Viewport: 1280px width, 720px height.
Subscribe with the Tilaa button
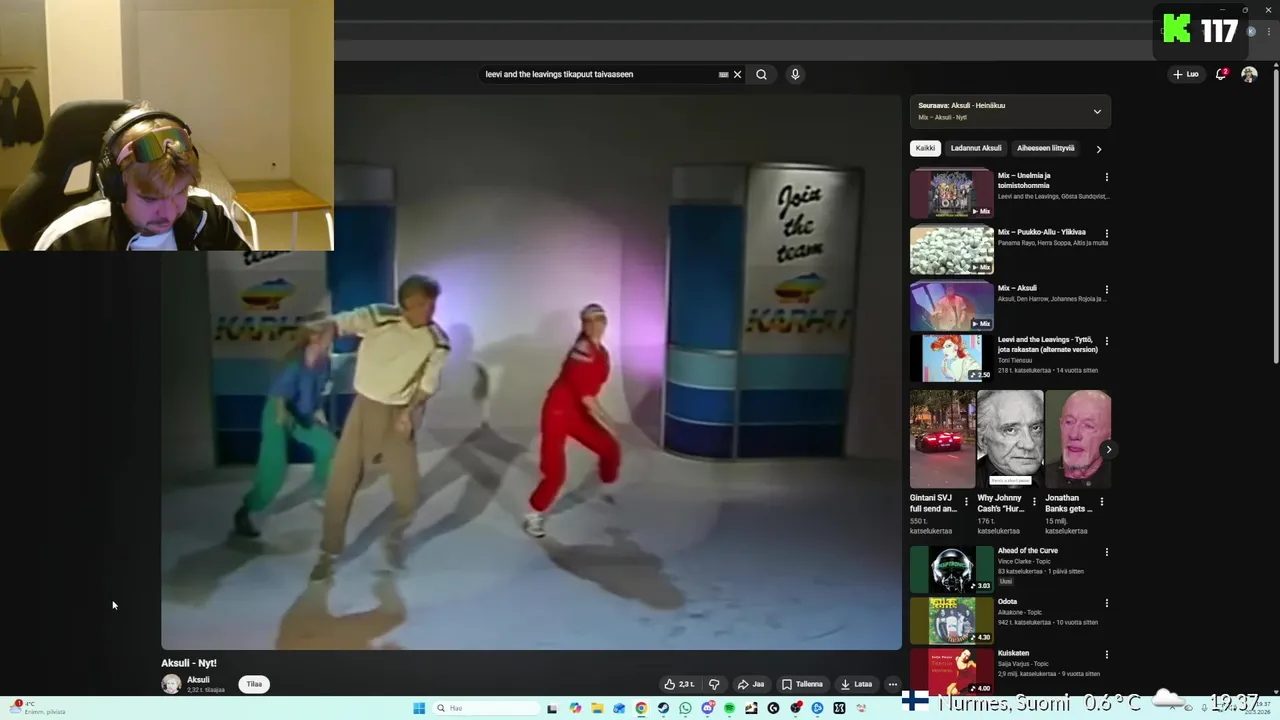tap(254, 684)
